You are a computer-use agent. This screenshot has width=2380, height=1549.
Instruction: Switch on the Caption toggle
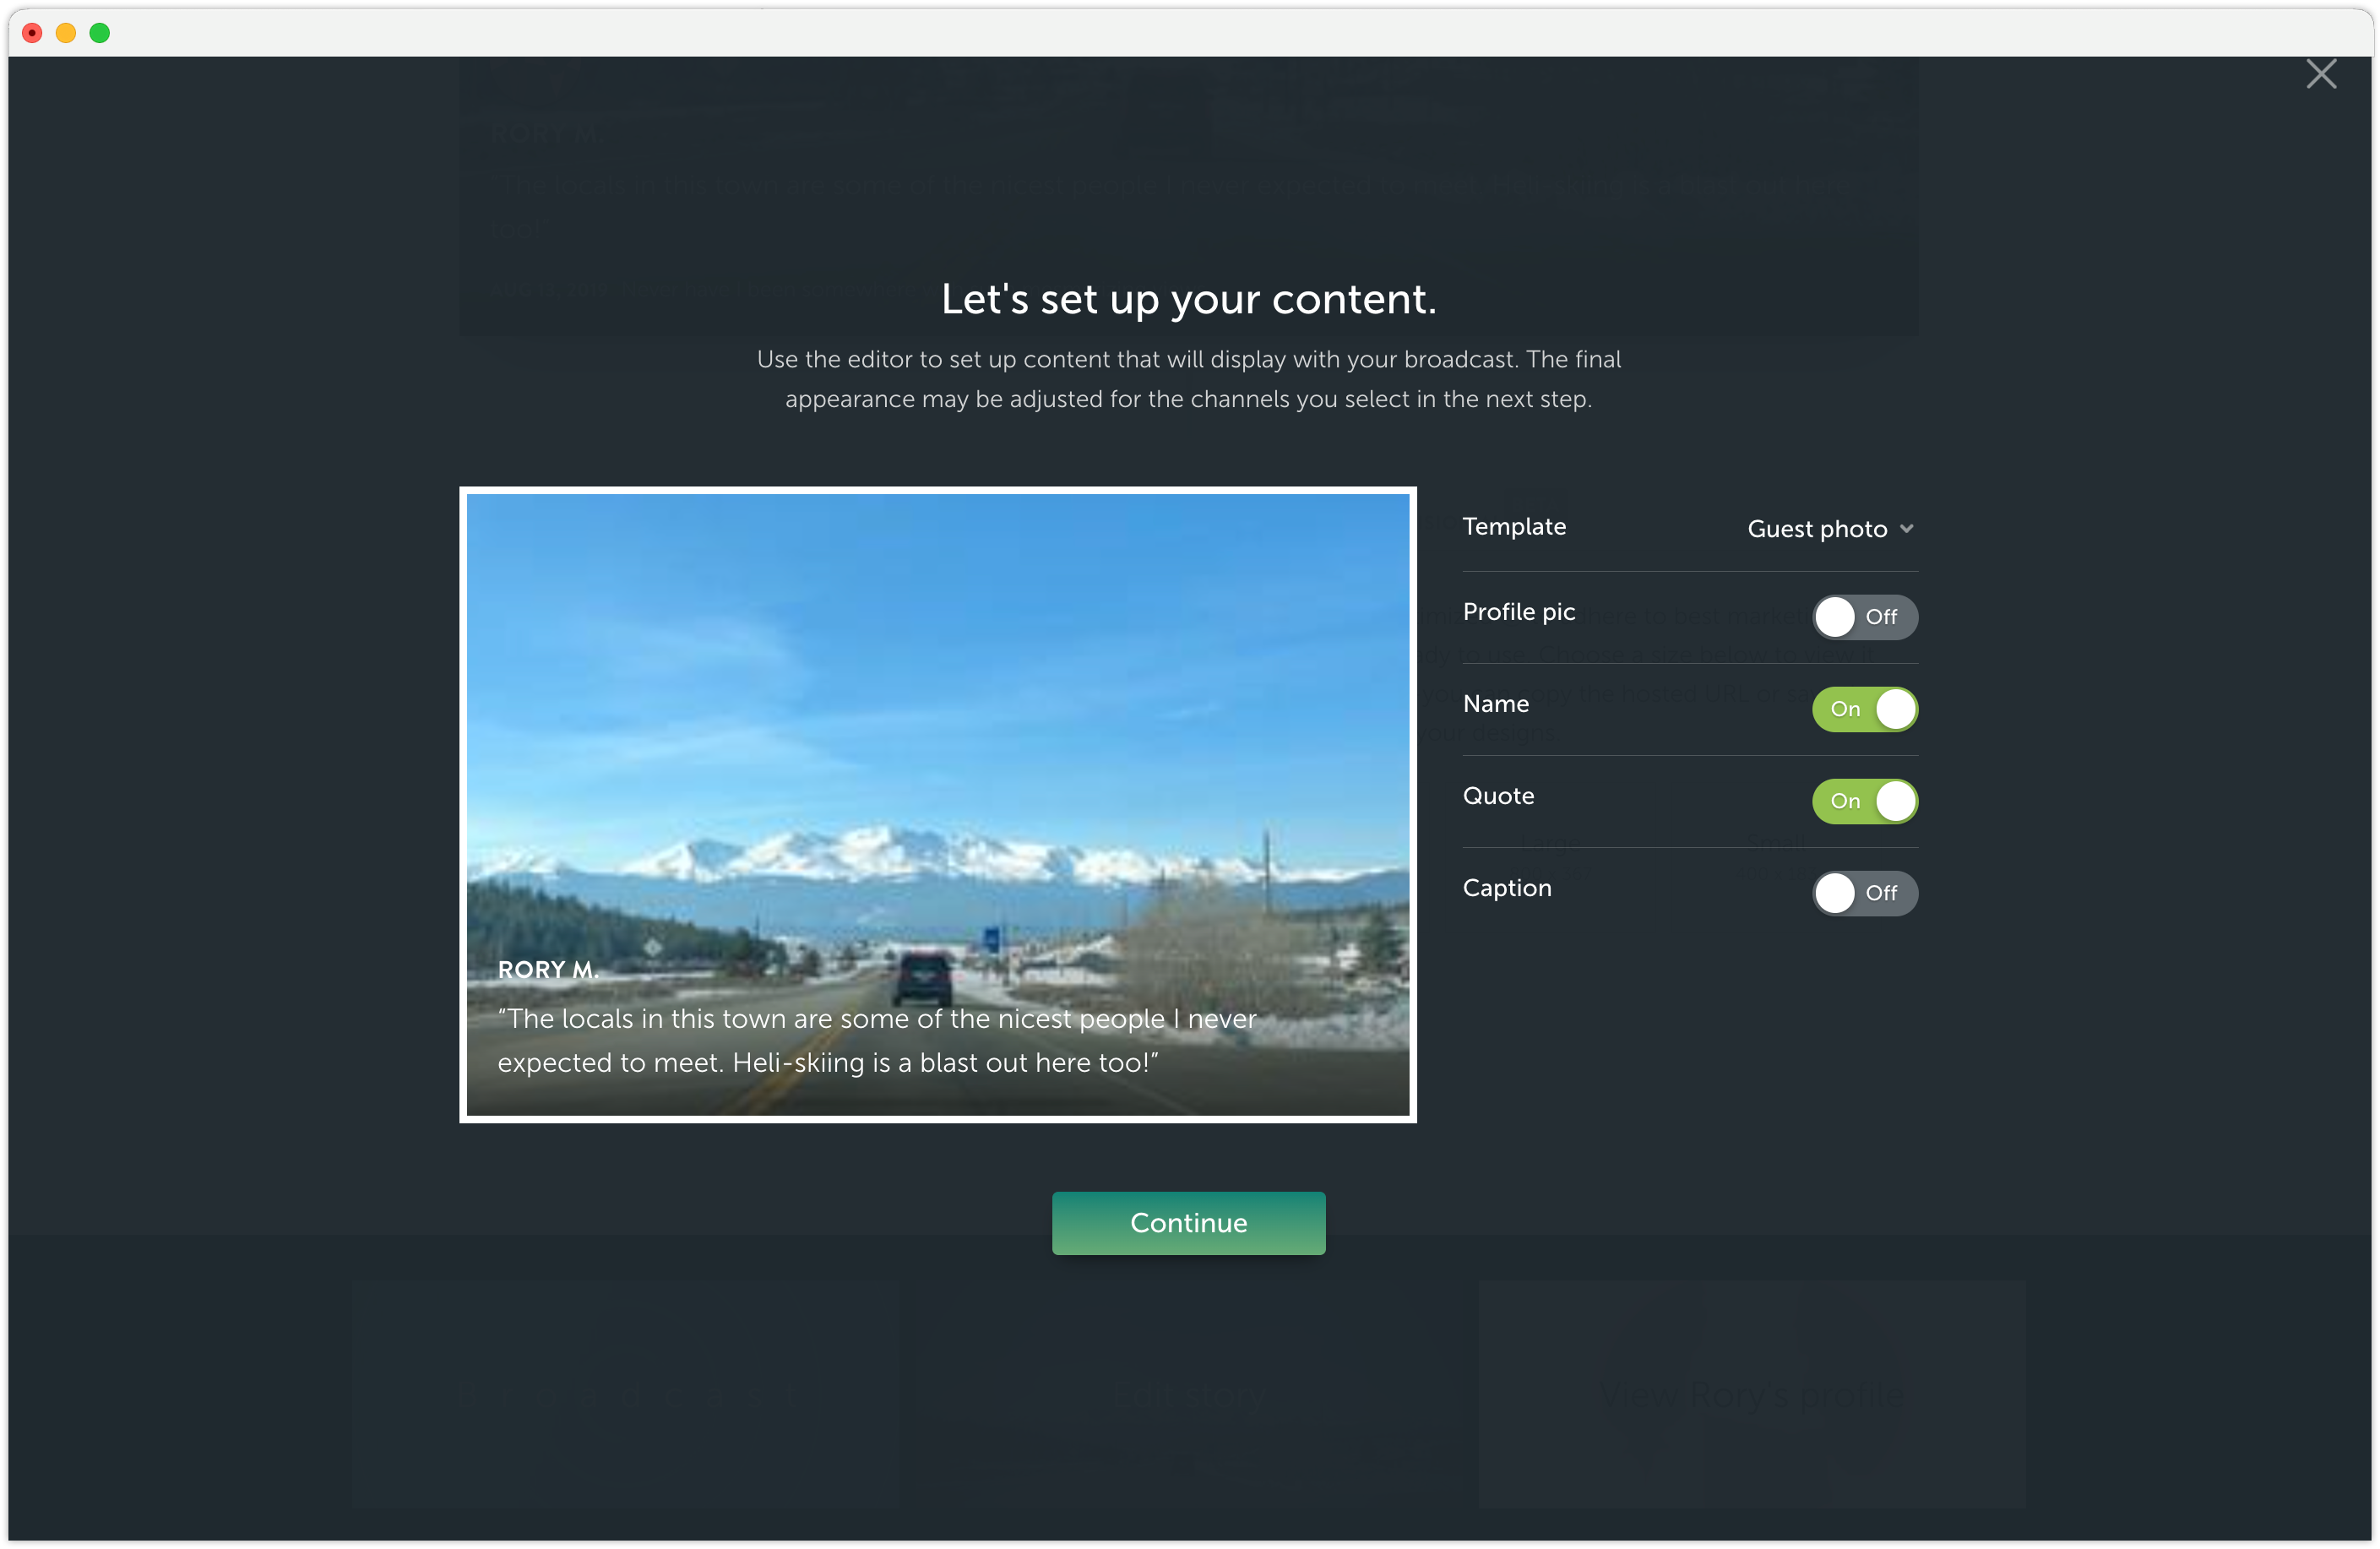pos(1864,893)
